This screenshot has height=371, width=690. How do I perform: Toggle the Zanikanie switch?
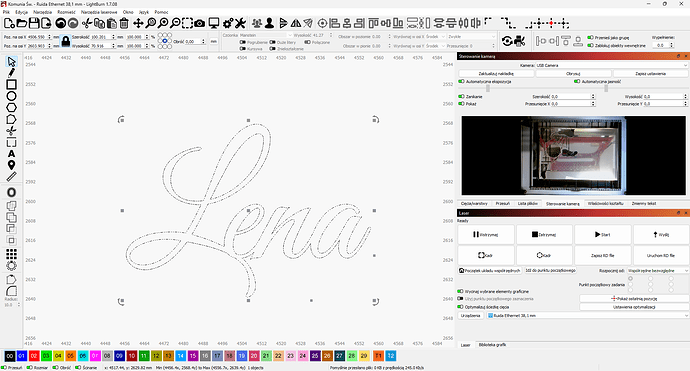[x=462, y=96]
